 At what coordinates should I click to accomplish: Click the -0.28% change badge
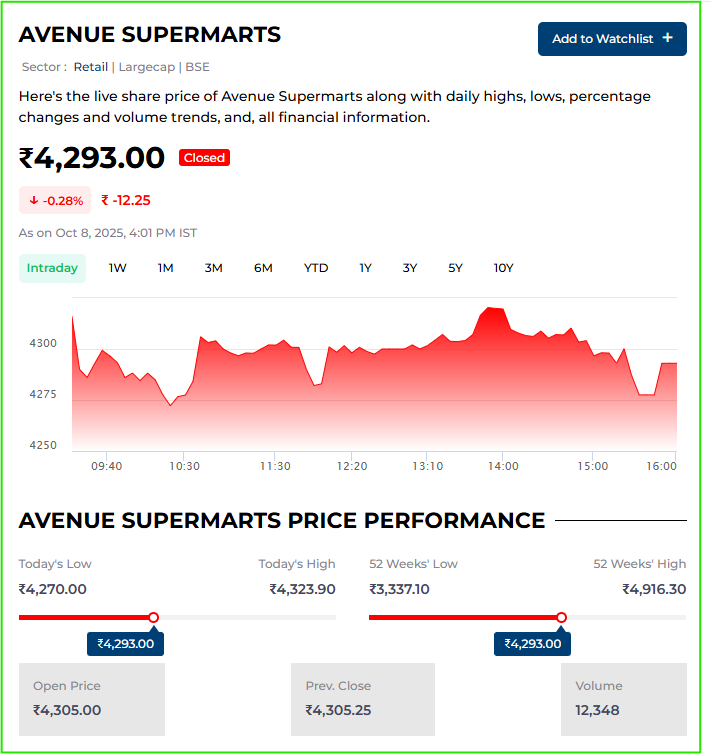(x=56, y=200)
